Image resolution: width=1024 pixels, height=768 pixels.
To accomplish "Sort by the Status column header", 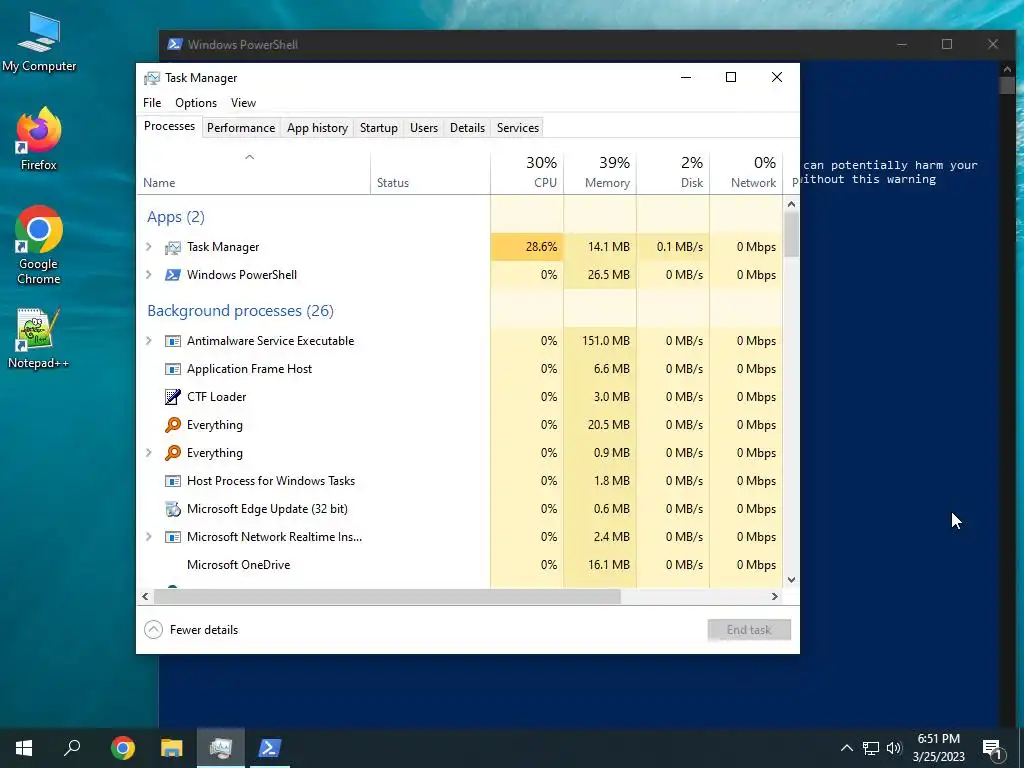I will tap(430, 172).
